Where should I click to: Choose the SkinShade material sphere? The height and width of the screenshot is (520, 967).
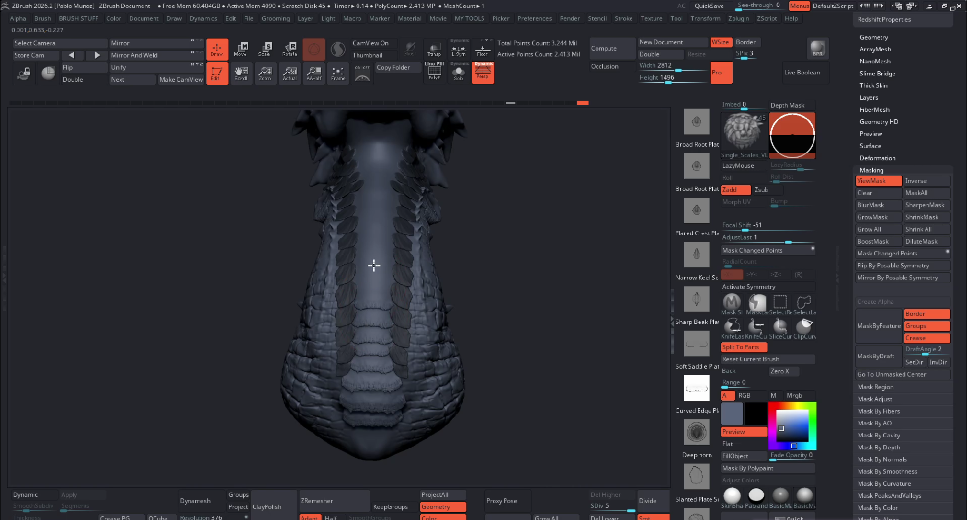tap(732, 495)
